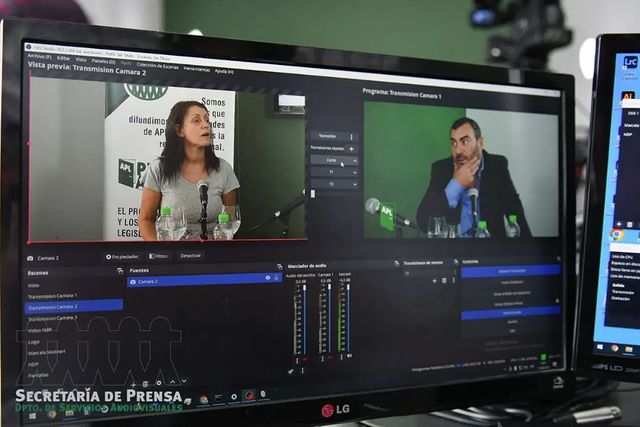
Task: Open Propiedades for the Camara 2 source
Action: tap(122, 257)
